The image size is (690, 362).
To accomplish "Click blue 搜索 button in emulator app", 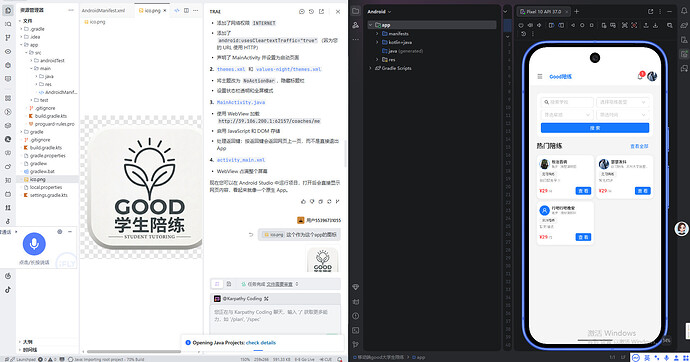I will [x=595, y=128].
